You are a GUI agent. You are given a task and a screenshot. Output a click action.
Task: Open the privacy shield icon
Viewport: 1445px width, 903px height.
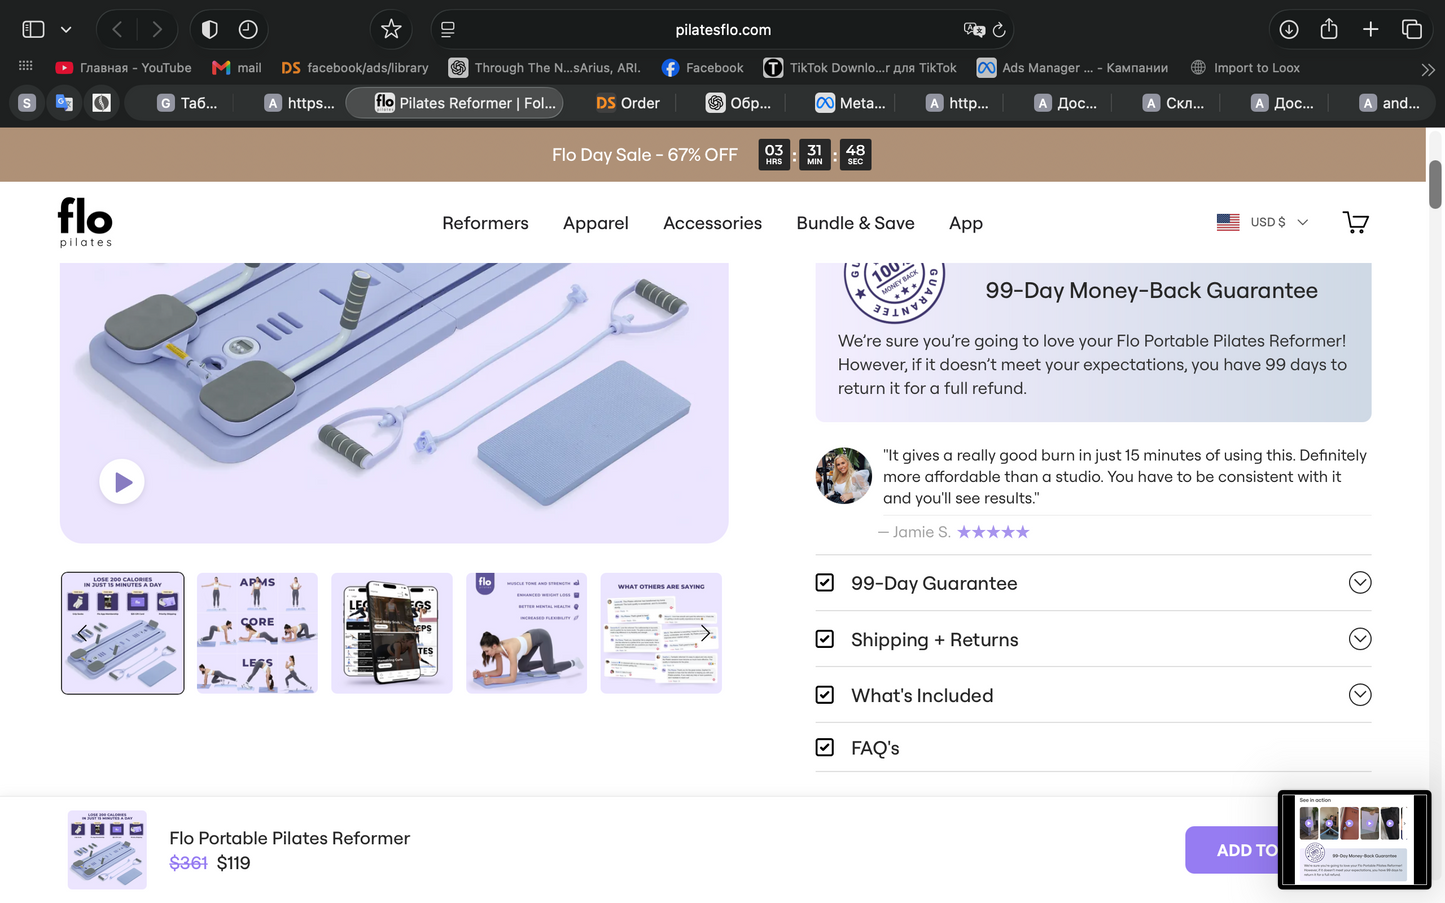209,29
